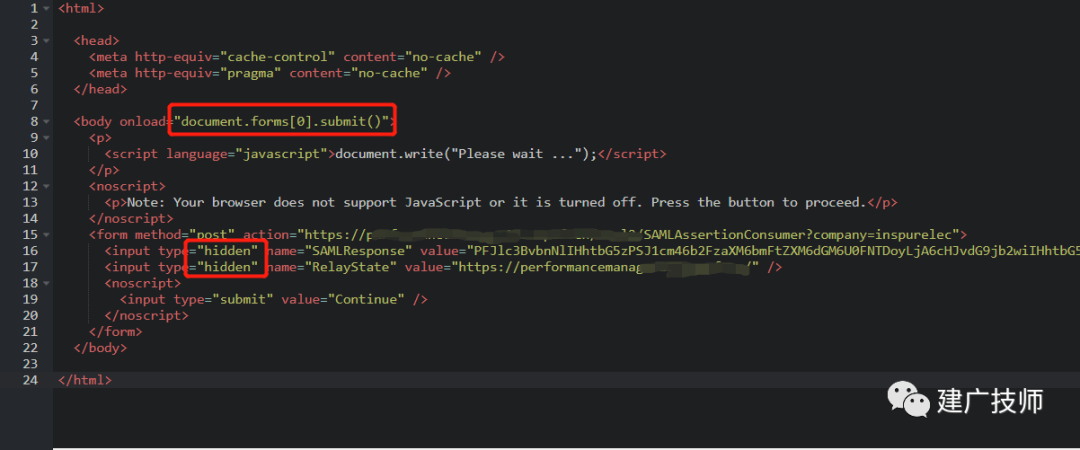The image size is (1080, 450).
Task: Click the opening <head> tag
Action: 96,41
